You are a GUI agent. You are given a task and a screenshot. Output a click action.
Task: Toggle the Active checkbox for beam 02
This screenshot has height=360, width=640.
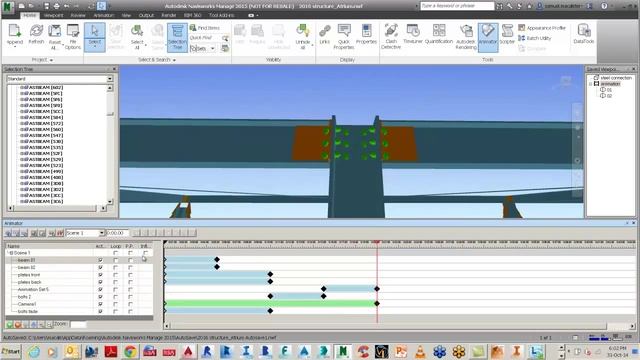[100, 267]
